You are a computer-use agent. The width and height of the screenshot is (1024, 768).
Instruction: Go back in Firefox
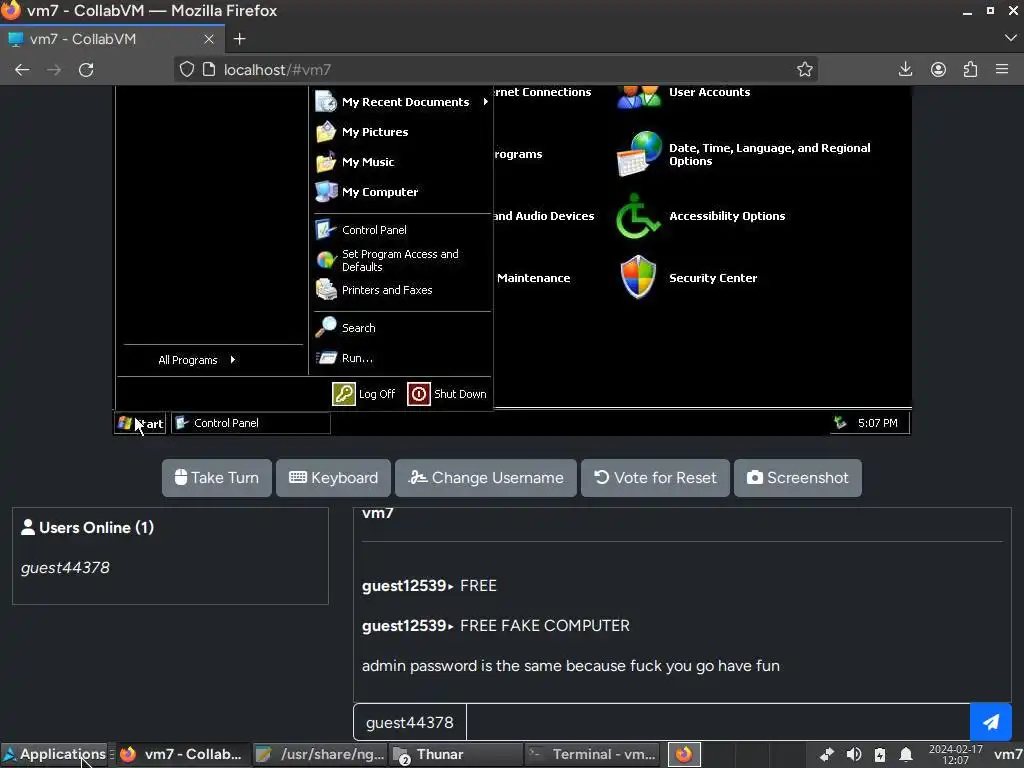22,70
